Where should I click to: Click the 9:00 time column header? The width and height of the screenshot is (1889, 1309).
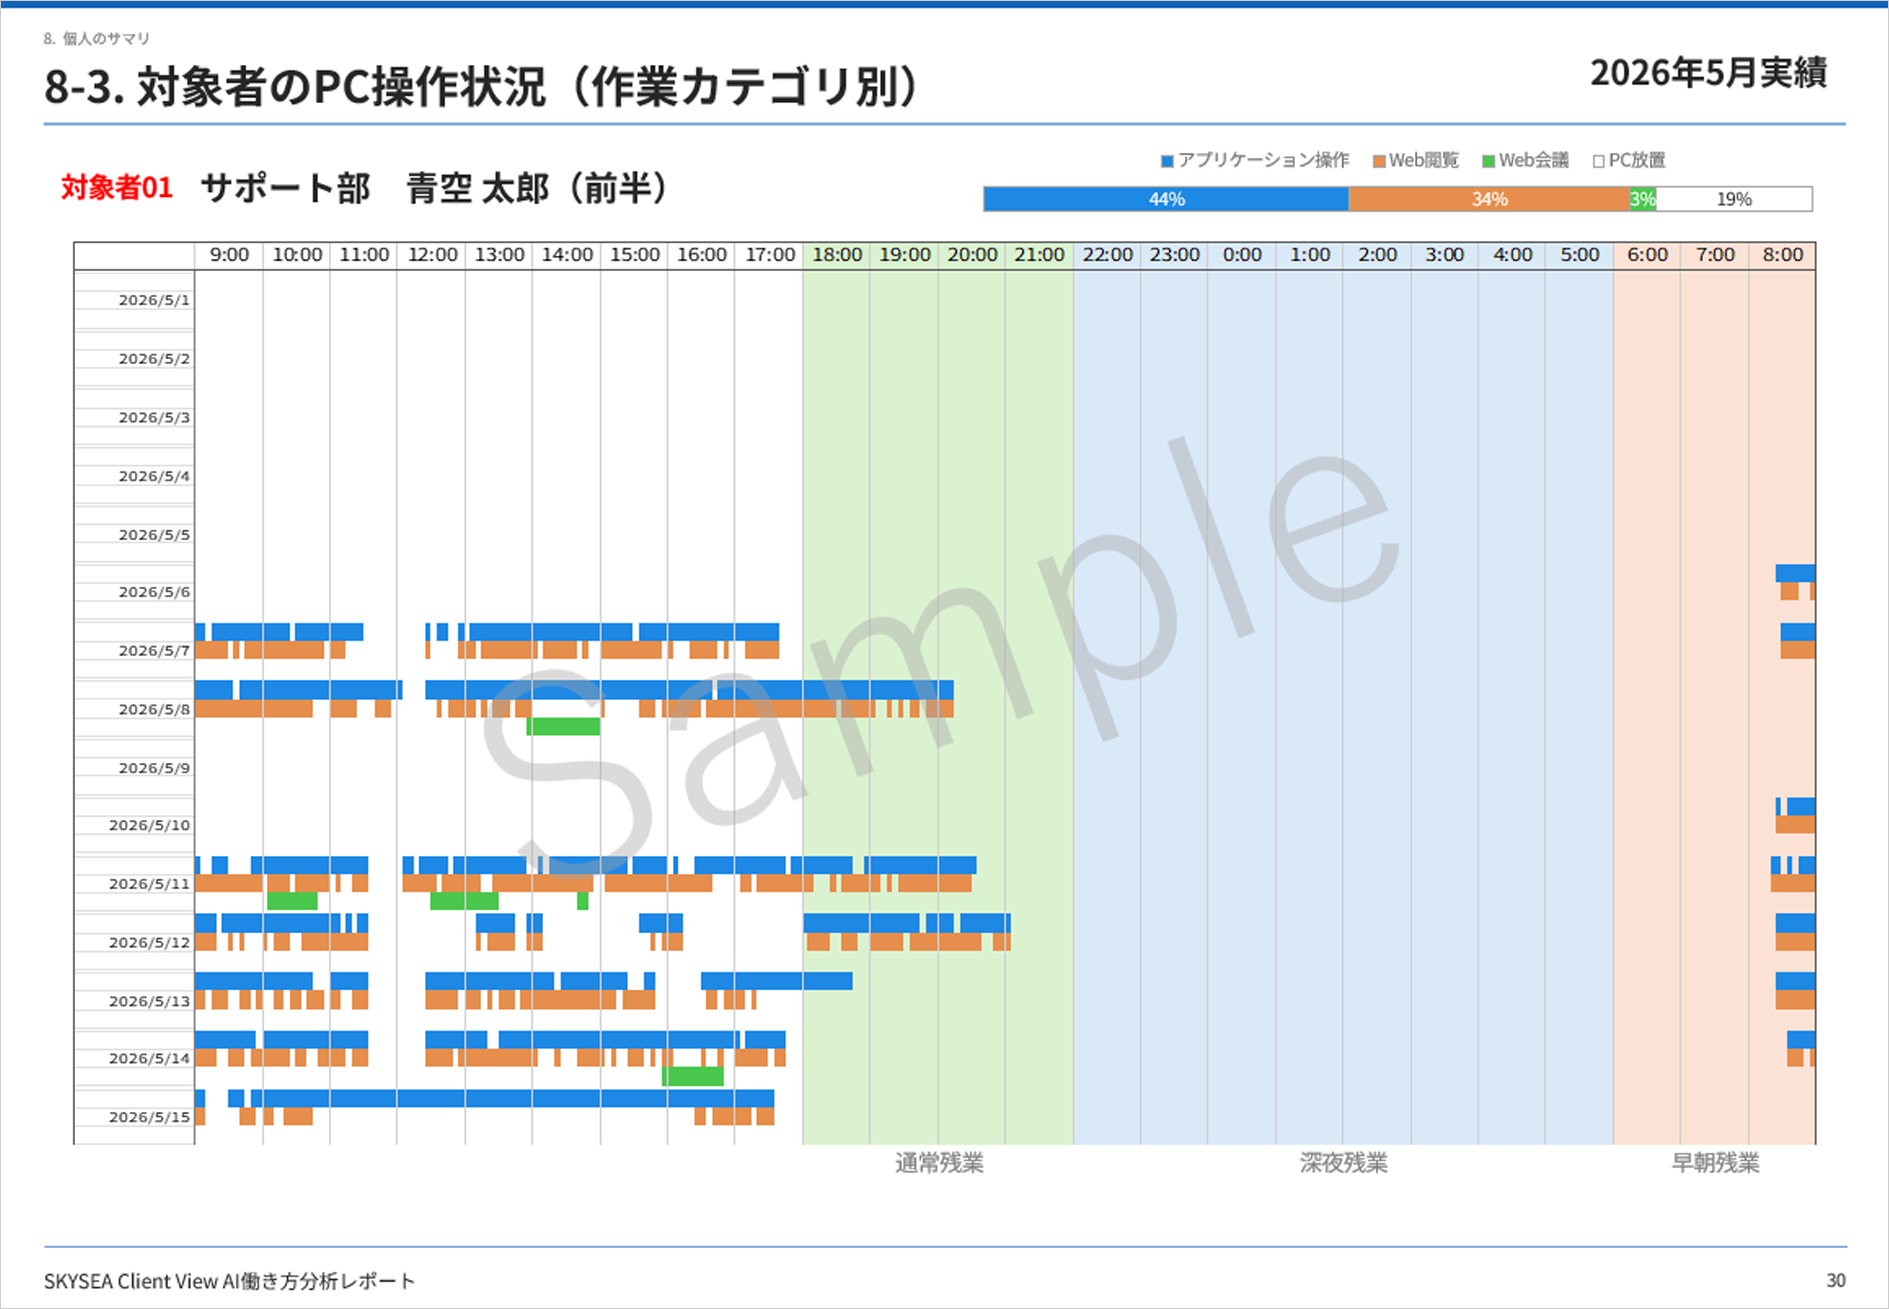coord(229,255)
